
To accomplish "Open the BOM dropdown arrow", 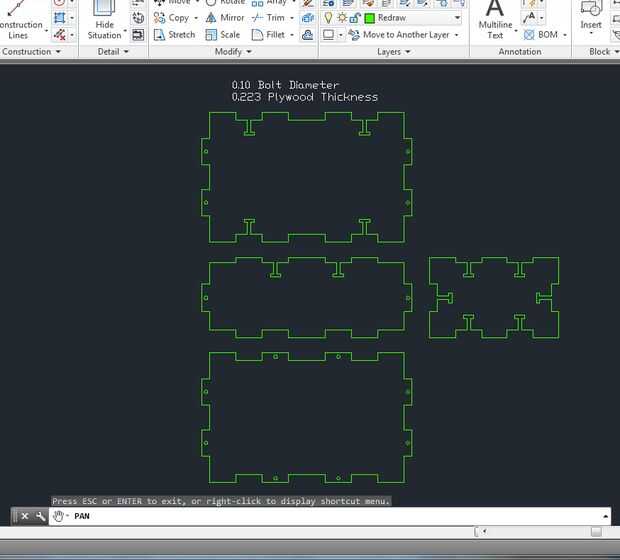I will tap(565, 35).
